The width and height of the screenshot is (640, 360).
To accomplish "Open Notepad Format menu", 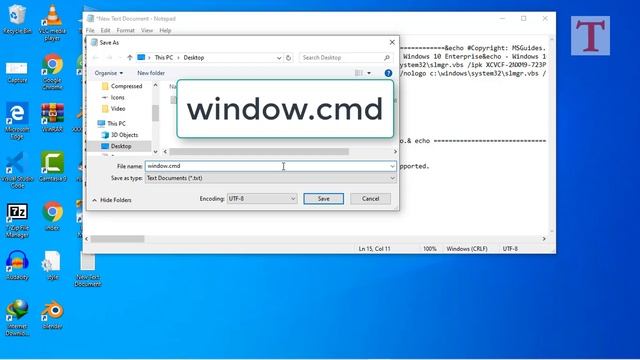I will point(125,30).
